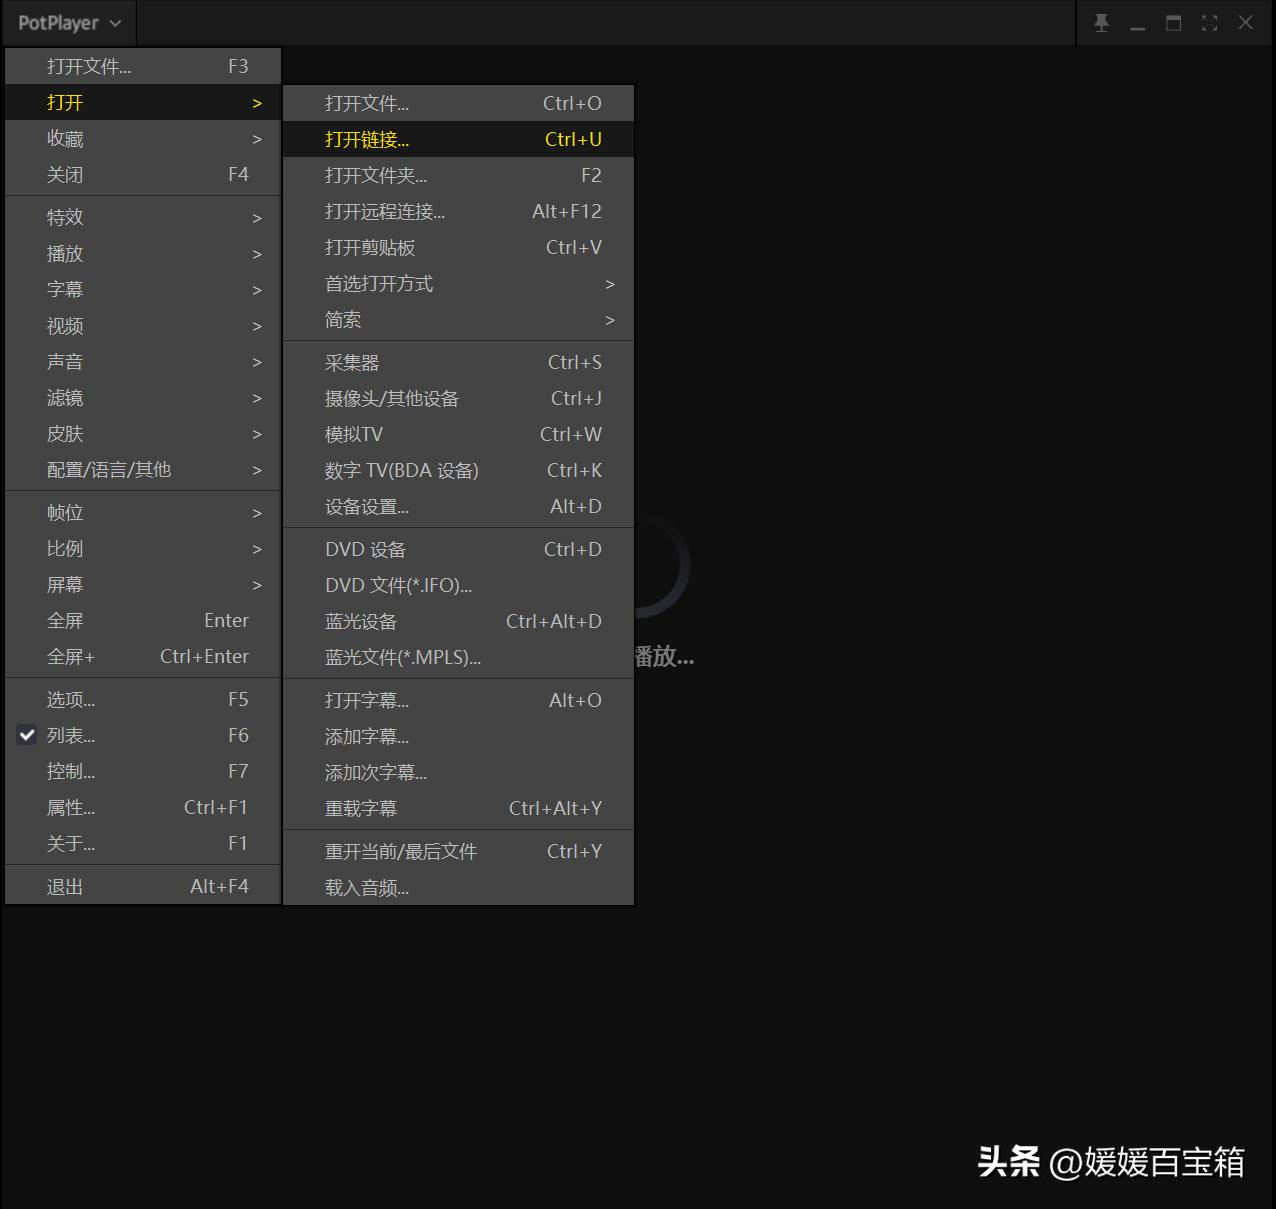Enter fullscreen using the title bar icon

click(x=1209, y=22)
